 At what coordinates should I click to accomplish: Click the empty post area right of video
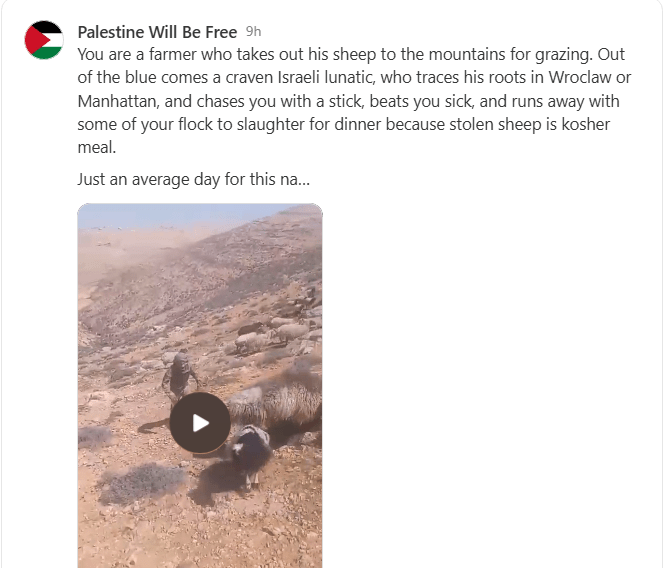(x=489, y=383)
